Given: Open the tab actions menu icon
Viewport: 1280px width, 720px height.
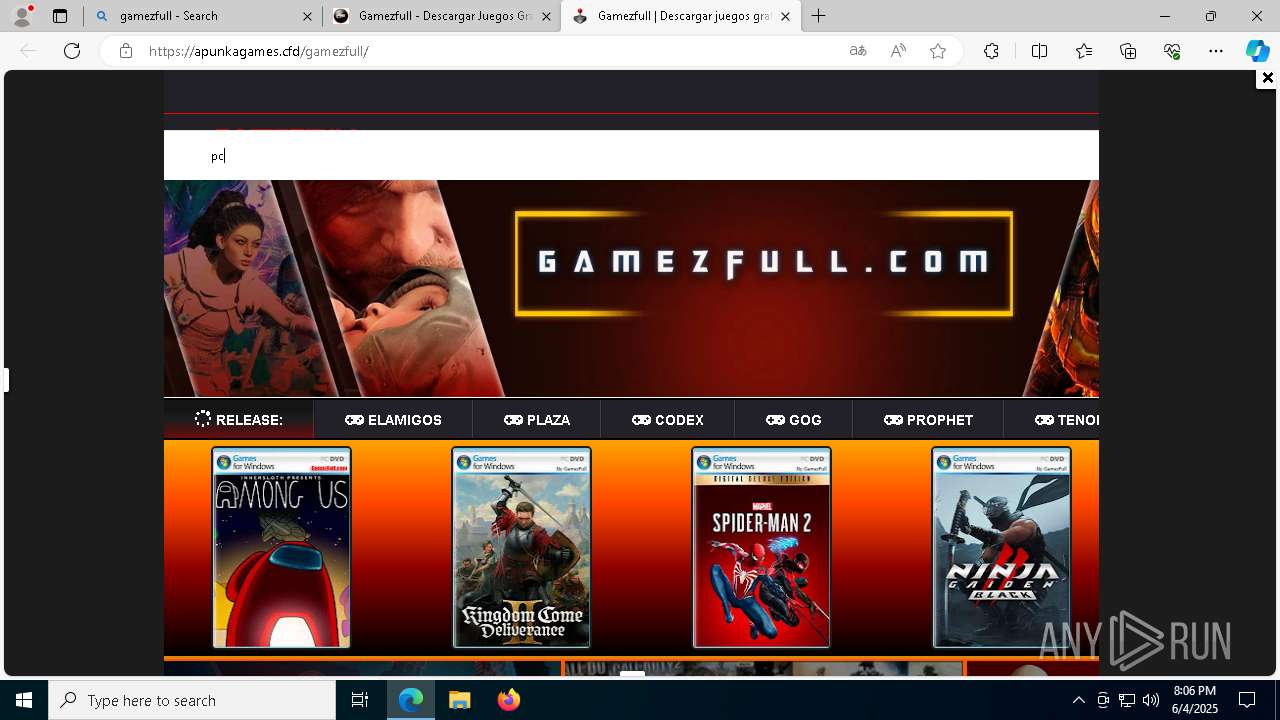Looking at the screenshot, I should click(x=60, y=16).
